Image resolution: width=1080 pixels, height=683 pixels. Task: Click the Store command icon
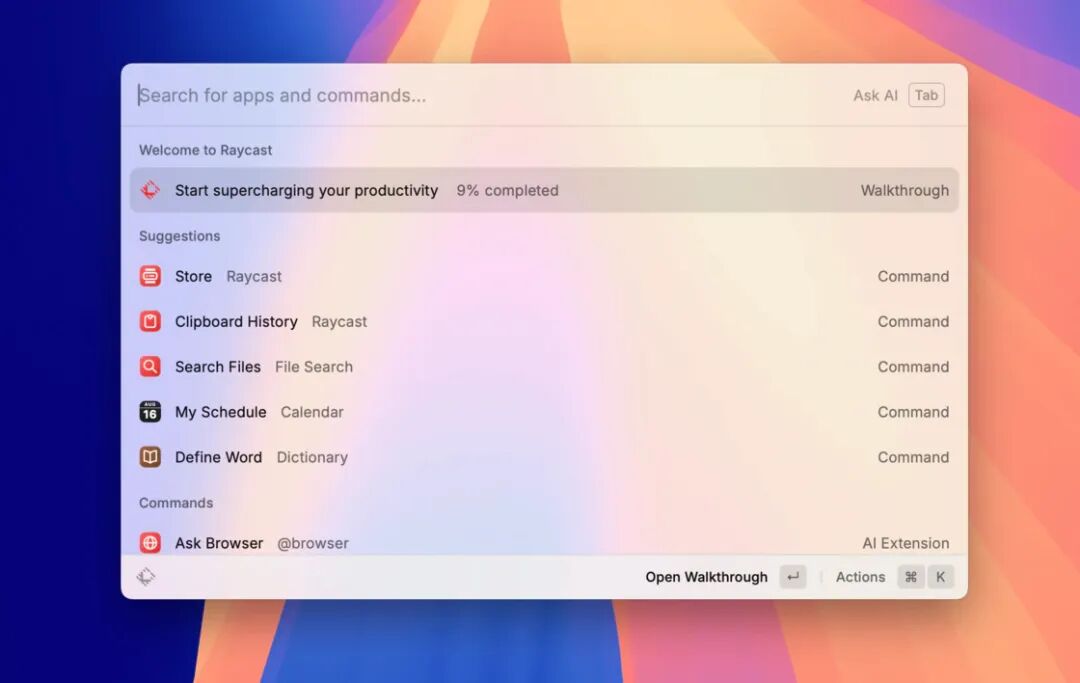[150, 276]
